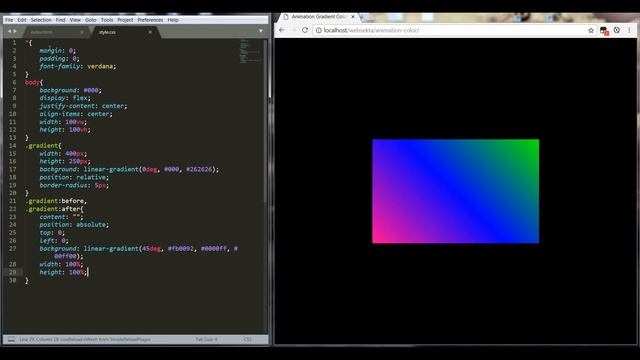Screen dimensions: 640x360
Task: Open the Preferences menu
Action: coord(150,20)
